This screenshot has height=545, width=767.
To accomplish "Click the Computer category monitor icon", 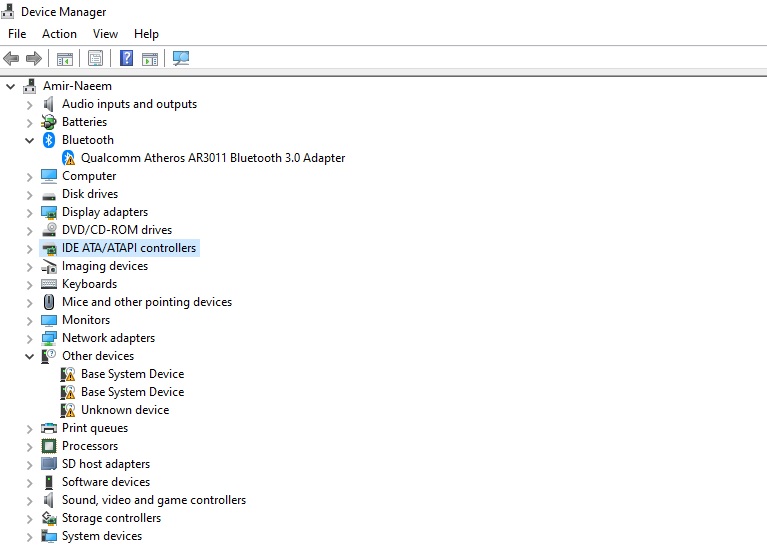I will click(49, 176).
